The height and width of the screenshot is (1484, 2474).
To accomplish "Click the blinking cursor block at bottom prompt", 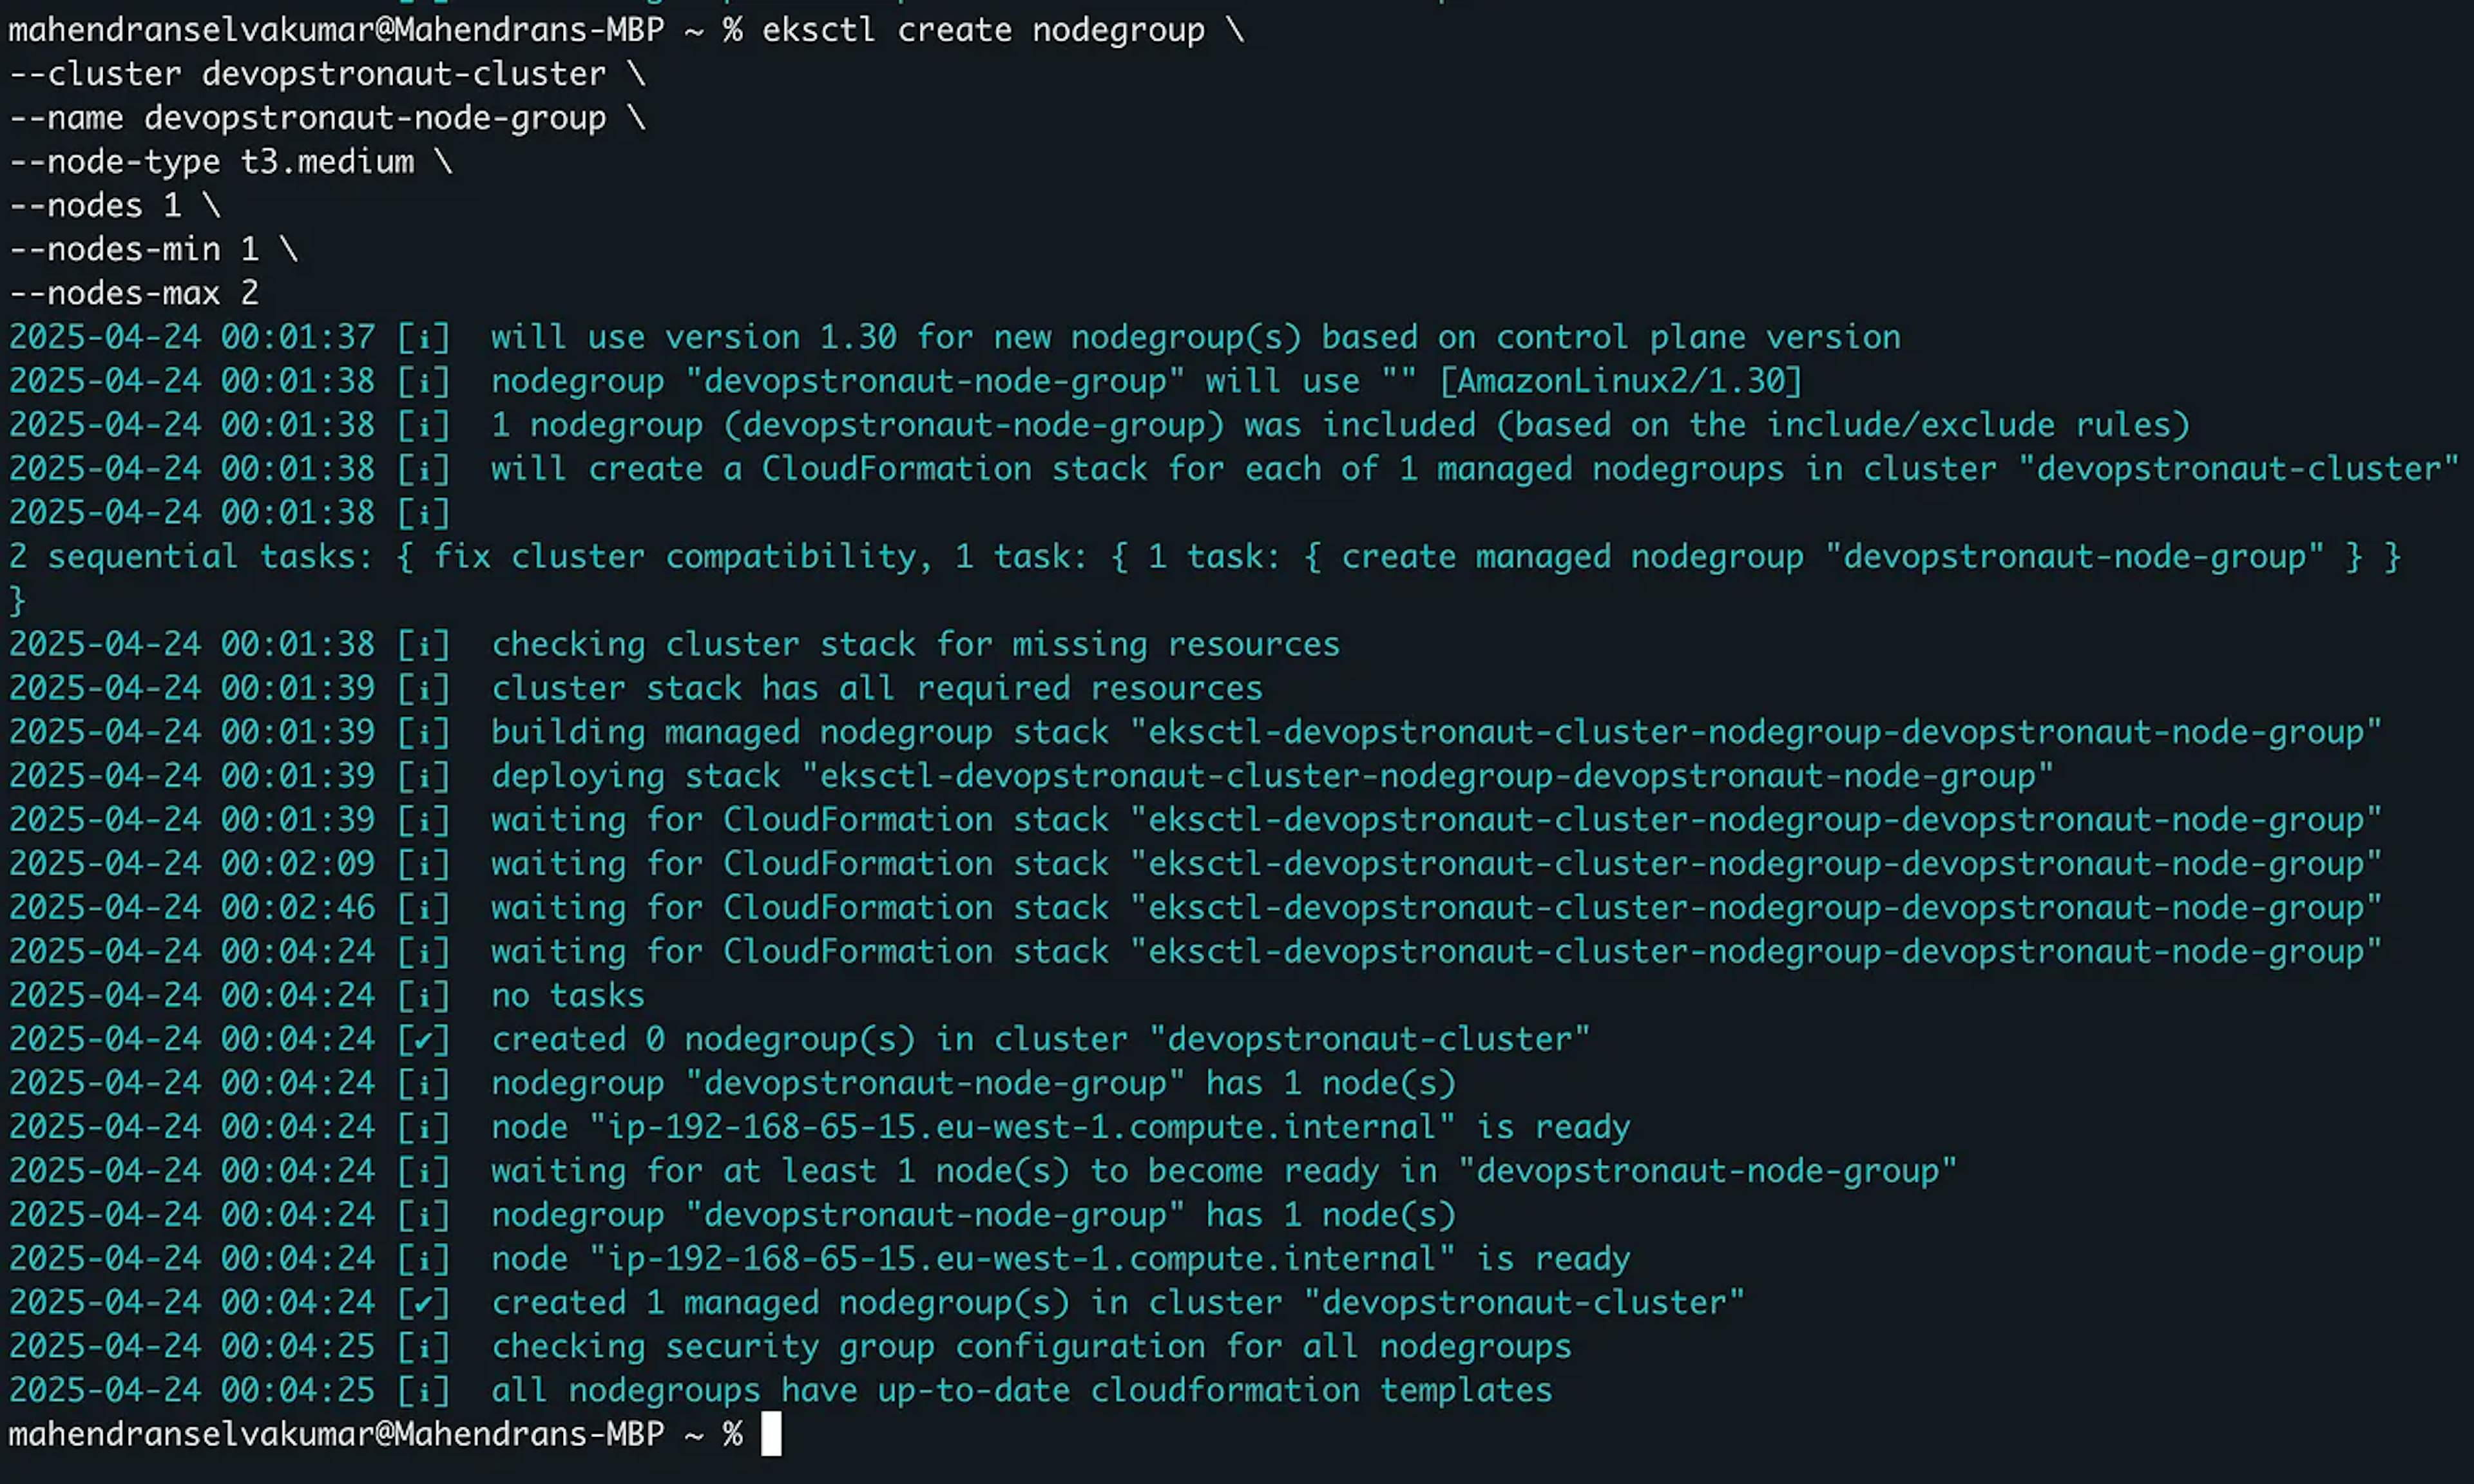I will [x=771, y=1433].
